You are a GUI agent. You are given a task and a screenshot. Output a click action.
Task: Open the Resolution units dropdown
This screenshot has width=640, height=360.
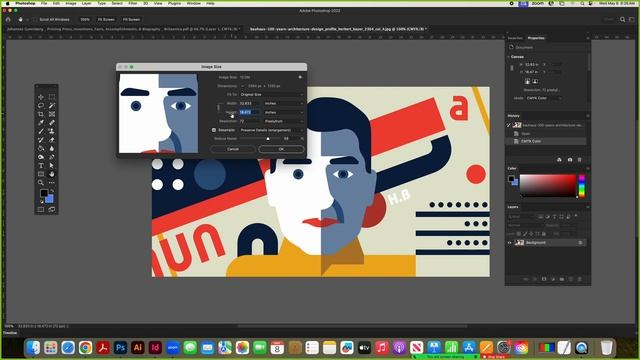284,121
